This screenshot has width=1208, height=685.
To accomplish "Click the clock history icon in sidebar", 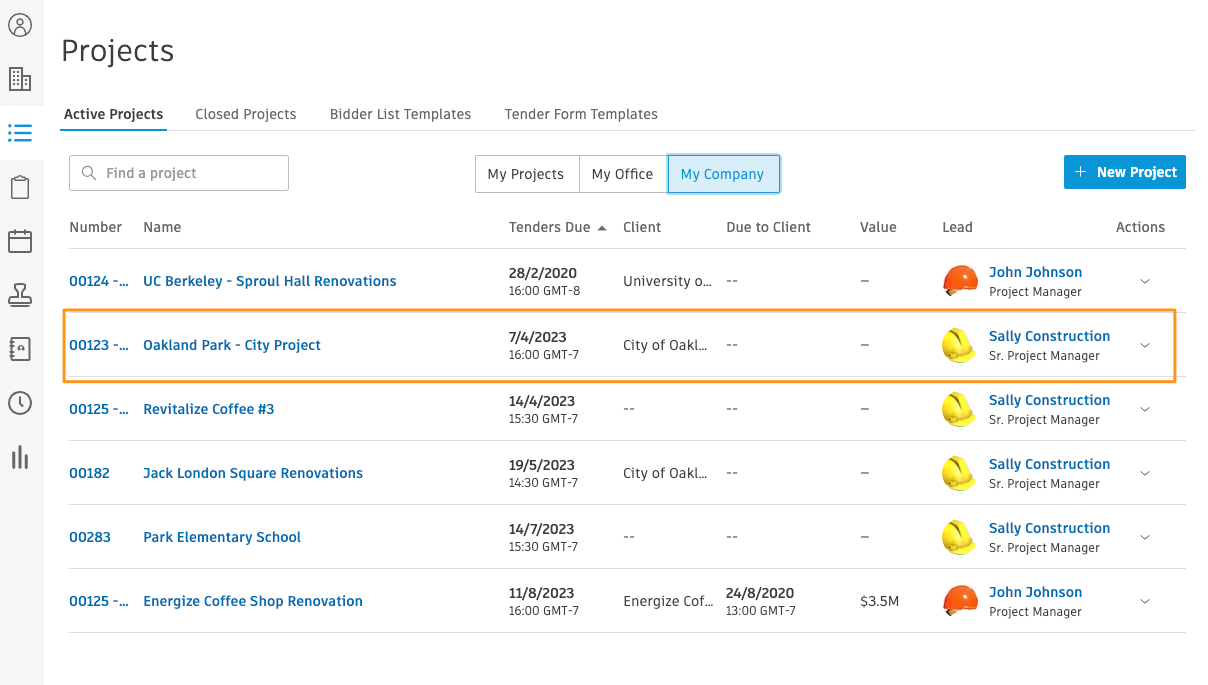I will point(21,403).
